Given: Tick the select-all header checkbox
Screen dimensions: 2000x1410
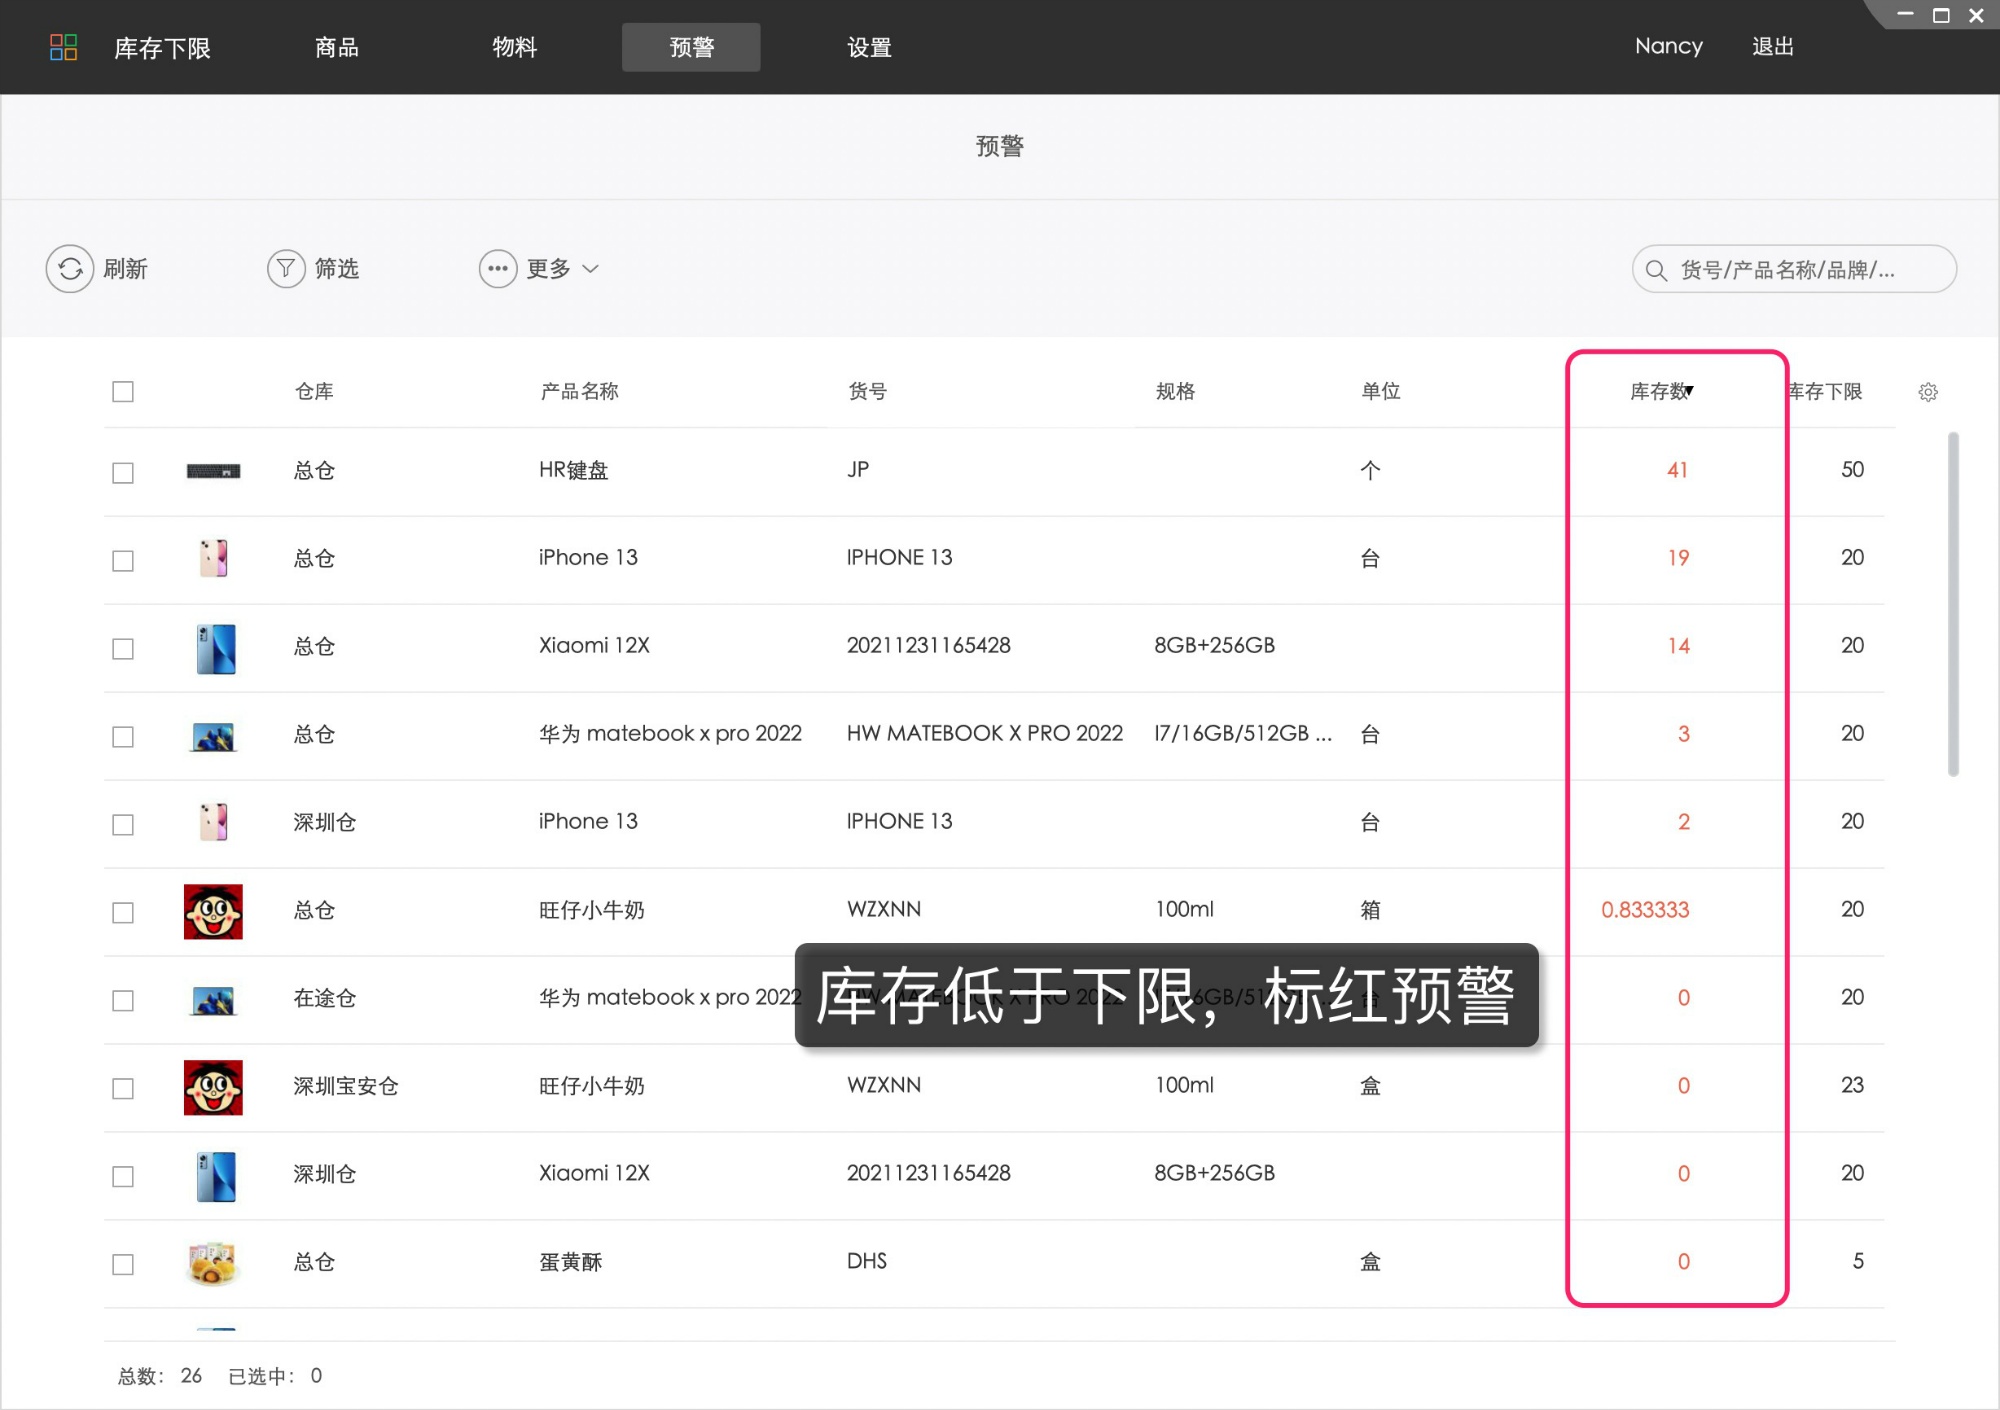Looking at the screenshot, I should [123, 392].
